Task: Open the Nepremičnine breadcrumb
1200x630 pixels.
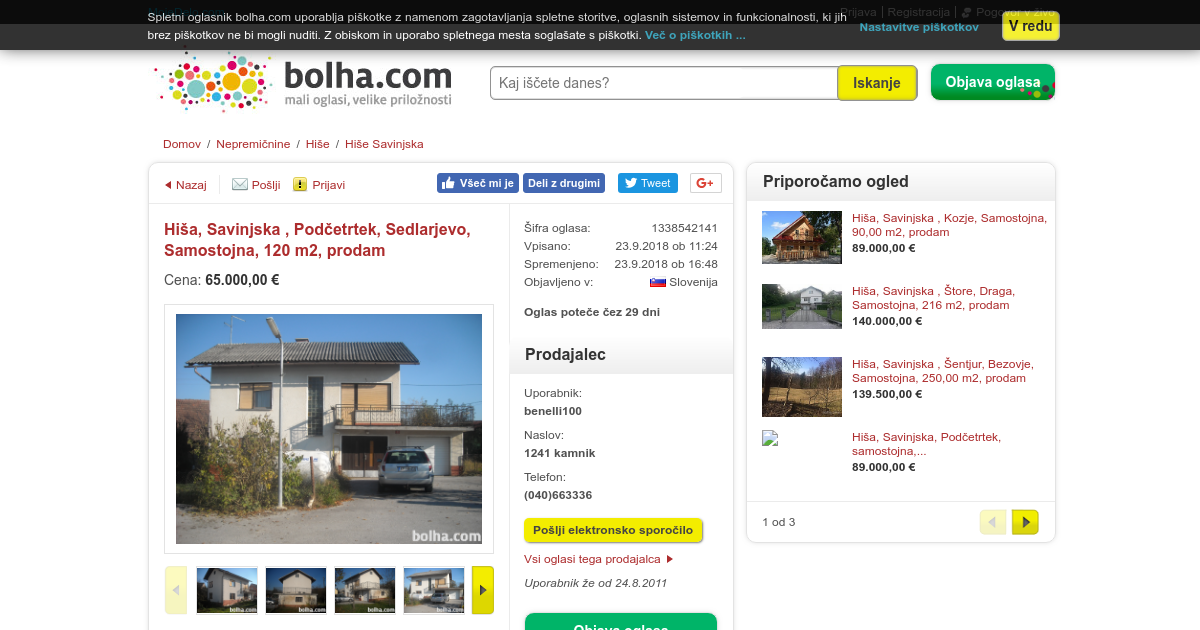Action: pyautogui.click(x=254, y=144)
